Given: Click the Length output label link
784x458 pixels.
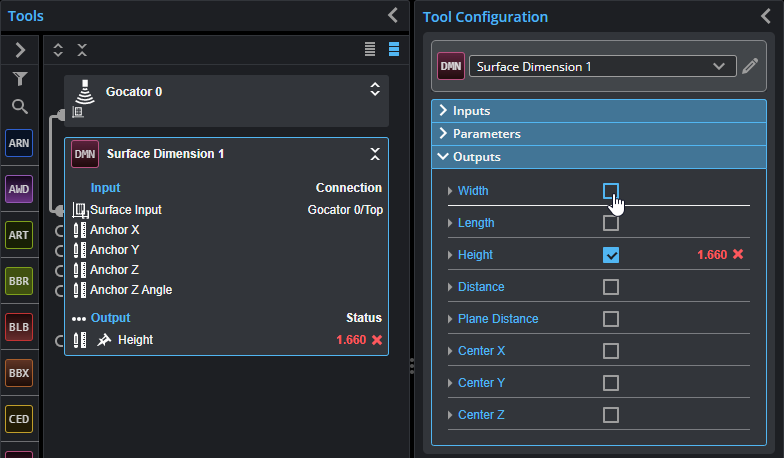Looking at the screenshot, I should (x=476, y=223).
